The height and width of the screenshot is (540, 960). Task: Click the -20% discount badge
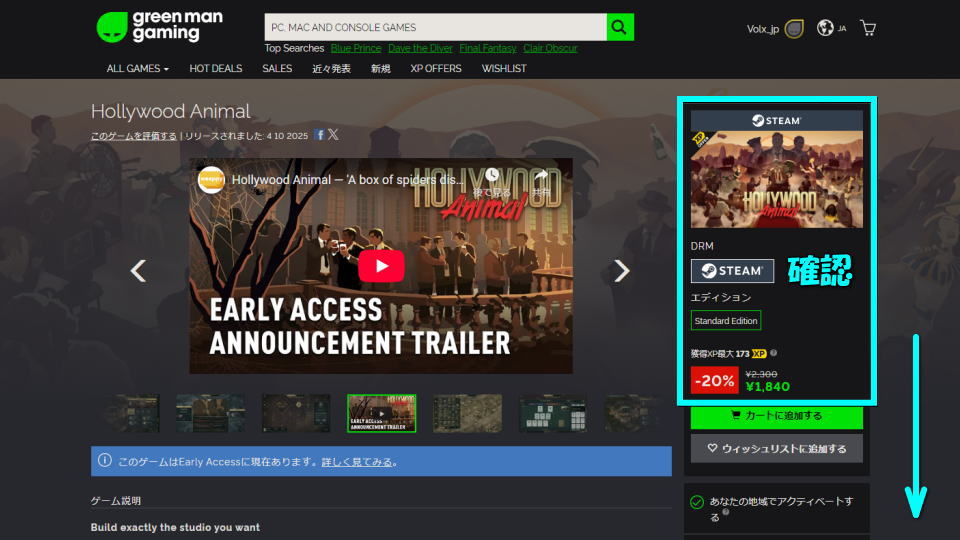pyautogui.click(x=714, y=380)
